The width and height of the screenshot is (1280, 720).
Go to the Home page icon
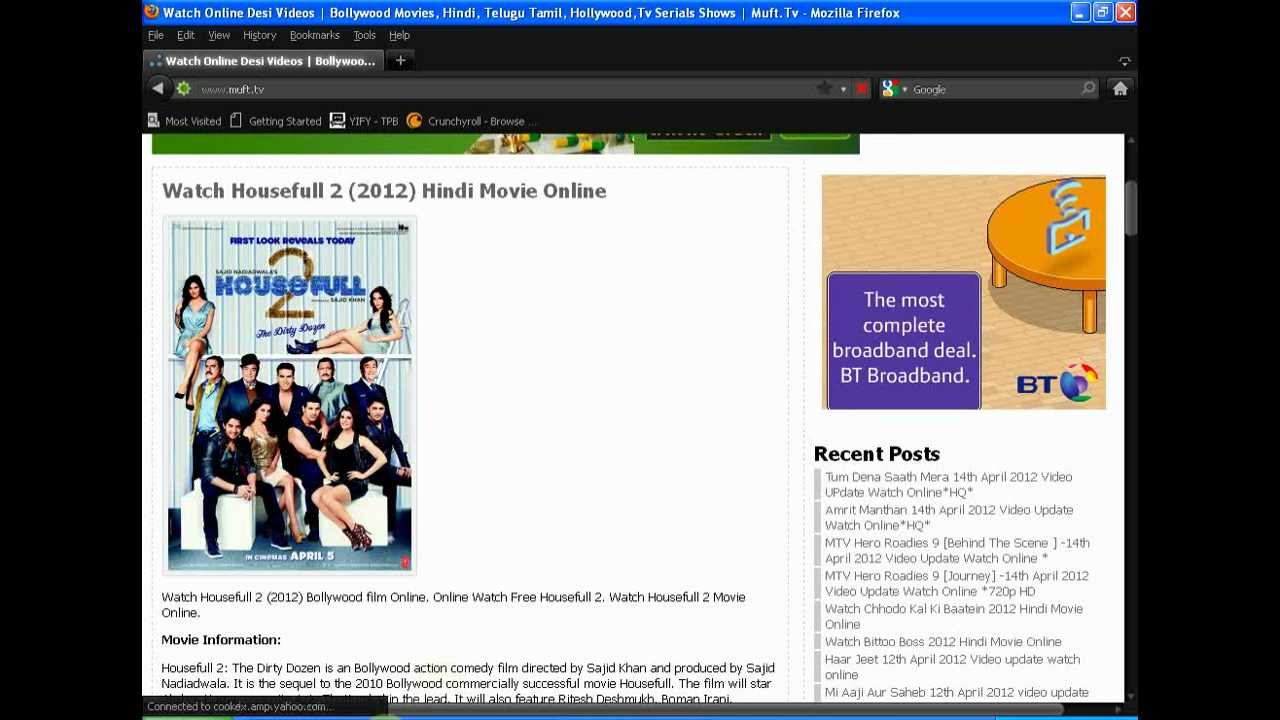[x=1120, y=89]
